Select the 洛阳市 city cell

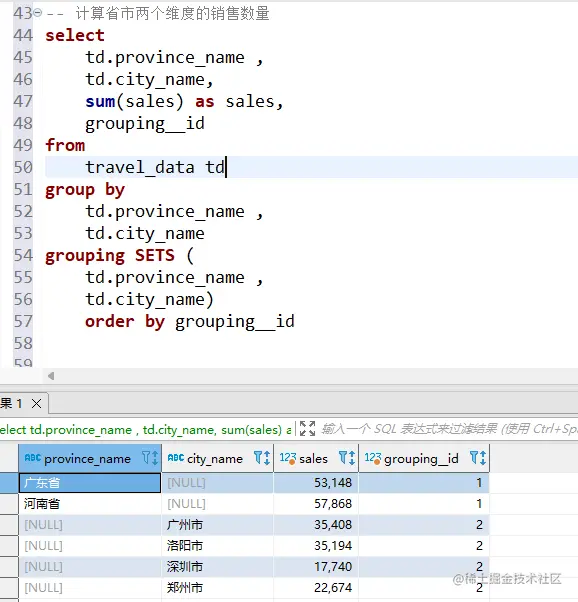point(217,546)
